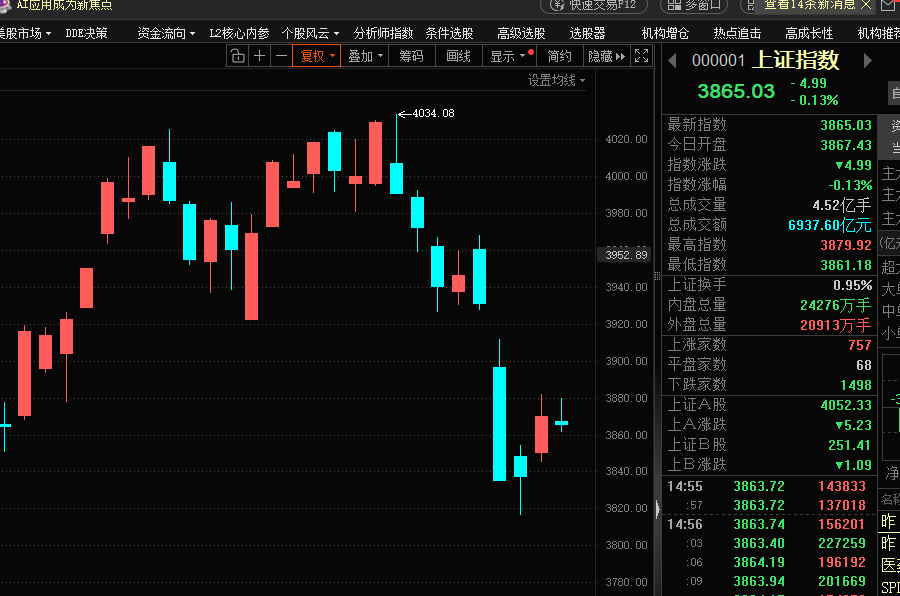This screenshot has width=900, height=596.
Task: Open the 查看14条新消息 notification link
Action: pyautogui.click(x=809, y=5)
